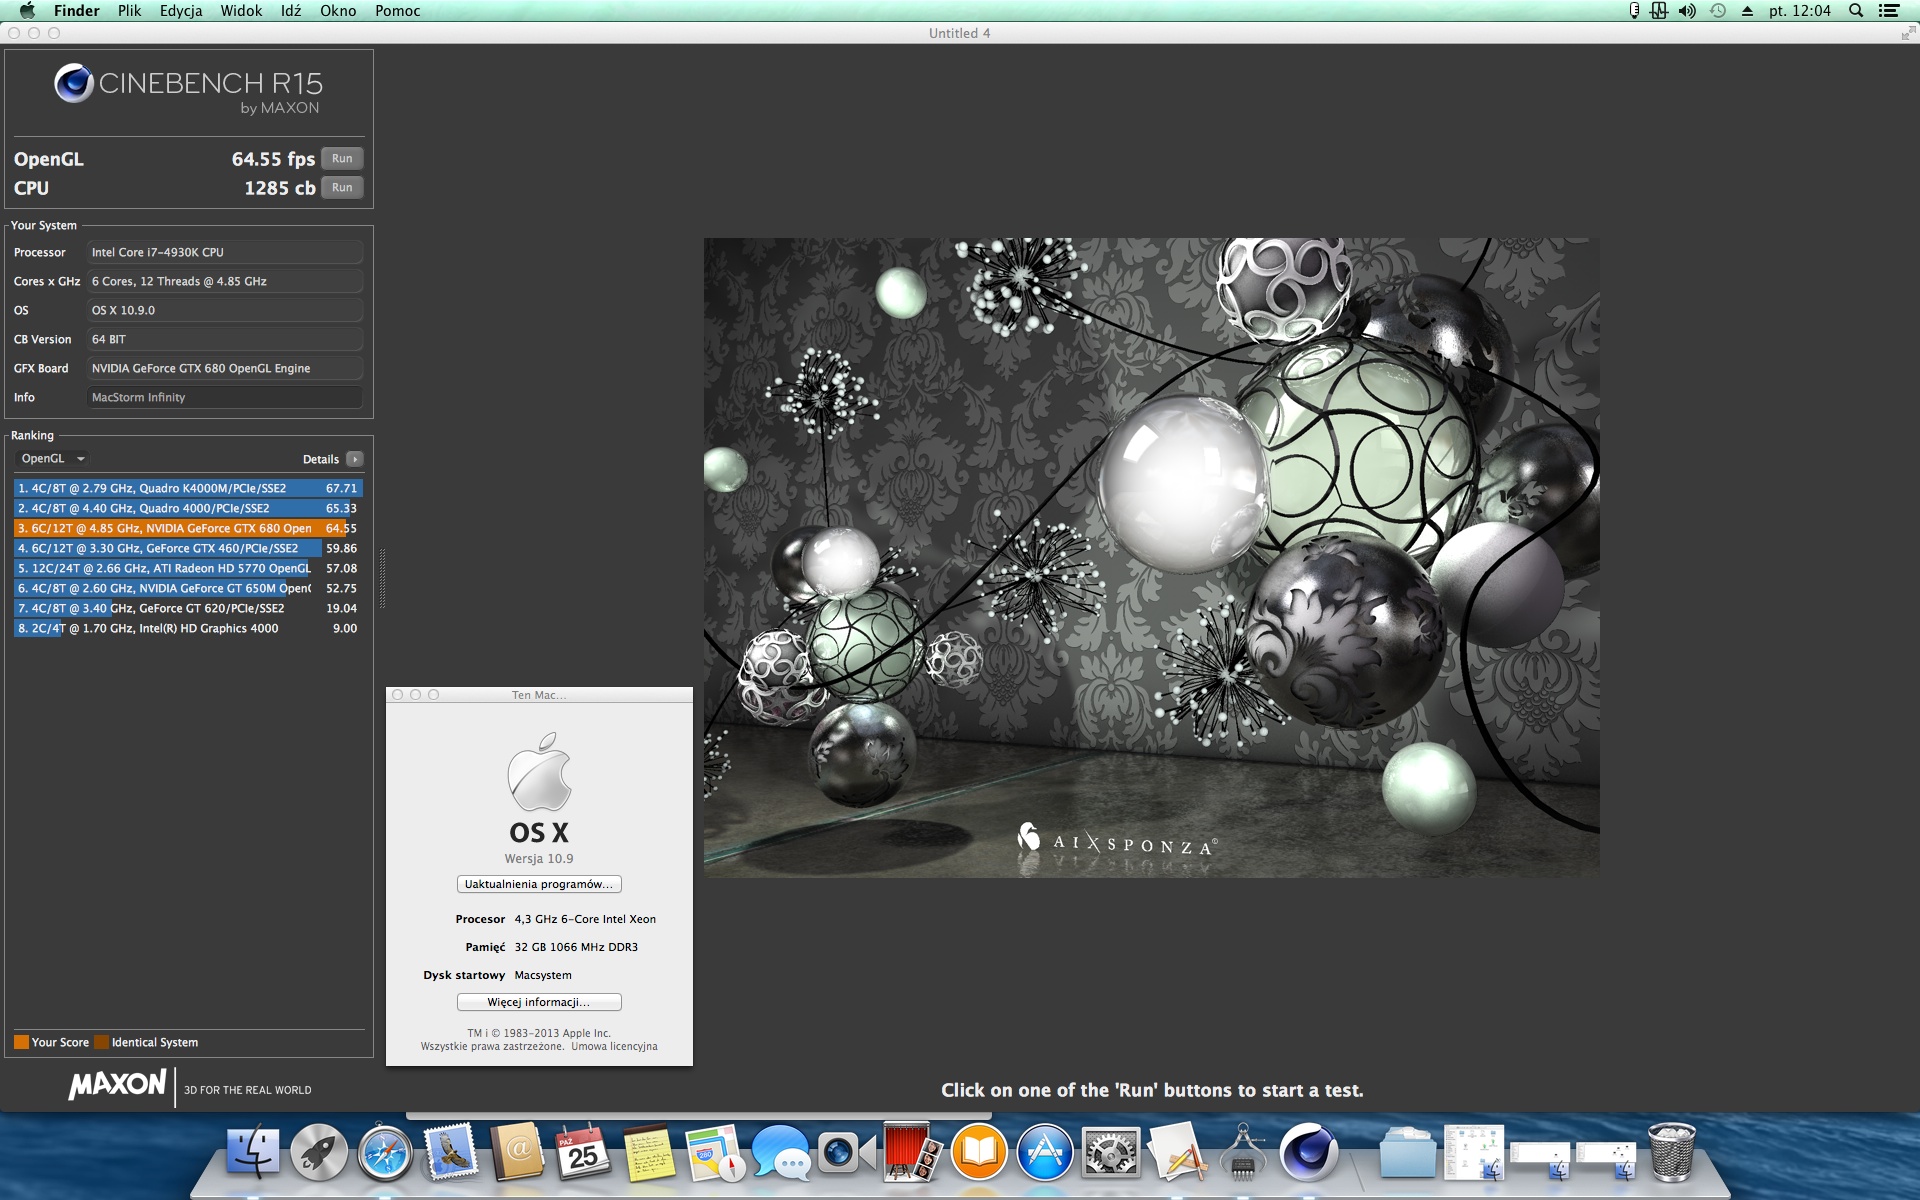
Task: Open the Plik menu
Action: 129,11
